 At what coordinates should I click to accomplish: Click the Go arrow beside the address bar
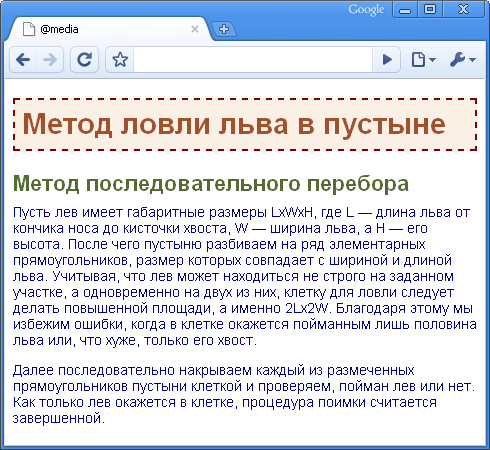[x=387, y=60]
